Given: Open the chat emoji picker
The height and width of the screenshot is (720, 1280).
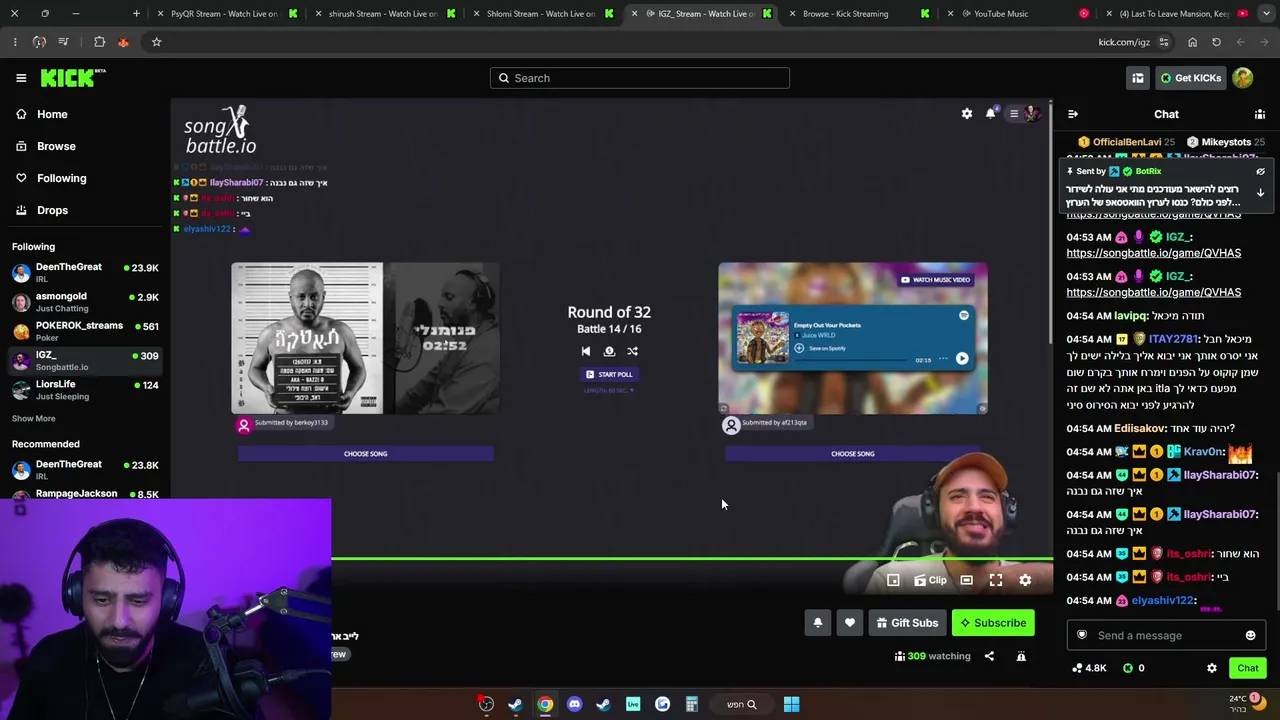Looking at the screenshot, I should (x=1250, y=635).
